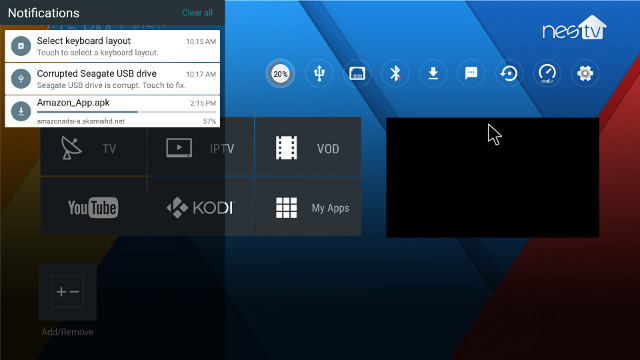Open the speed test gauge icon
The width and height of the screenshot is (640, 360).
coord(547,73)
